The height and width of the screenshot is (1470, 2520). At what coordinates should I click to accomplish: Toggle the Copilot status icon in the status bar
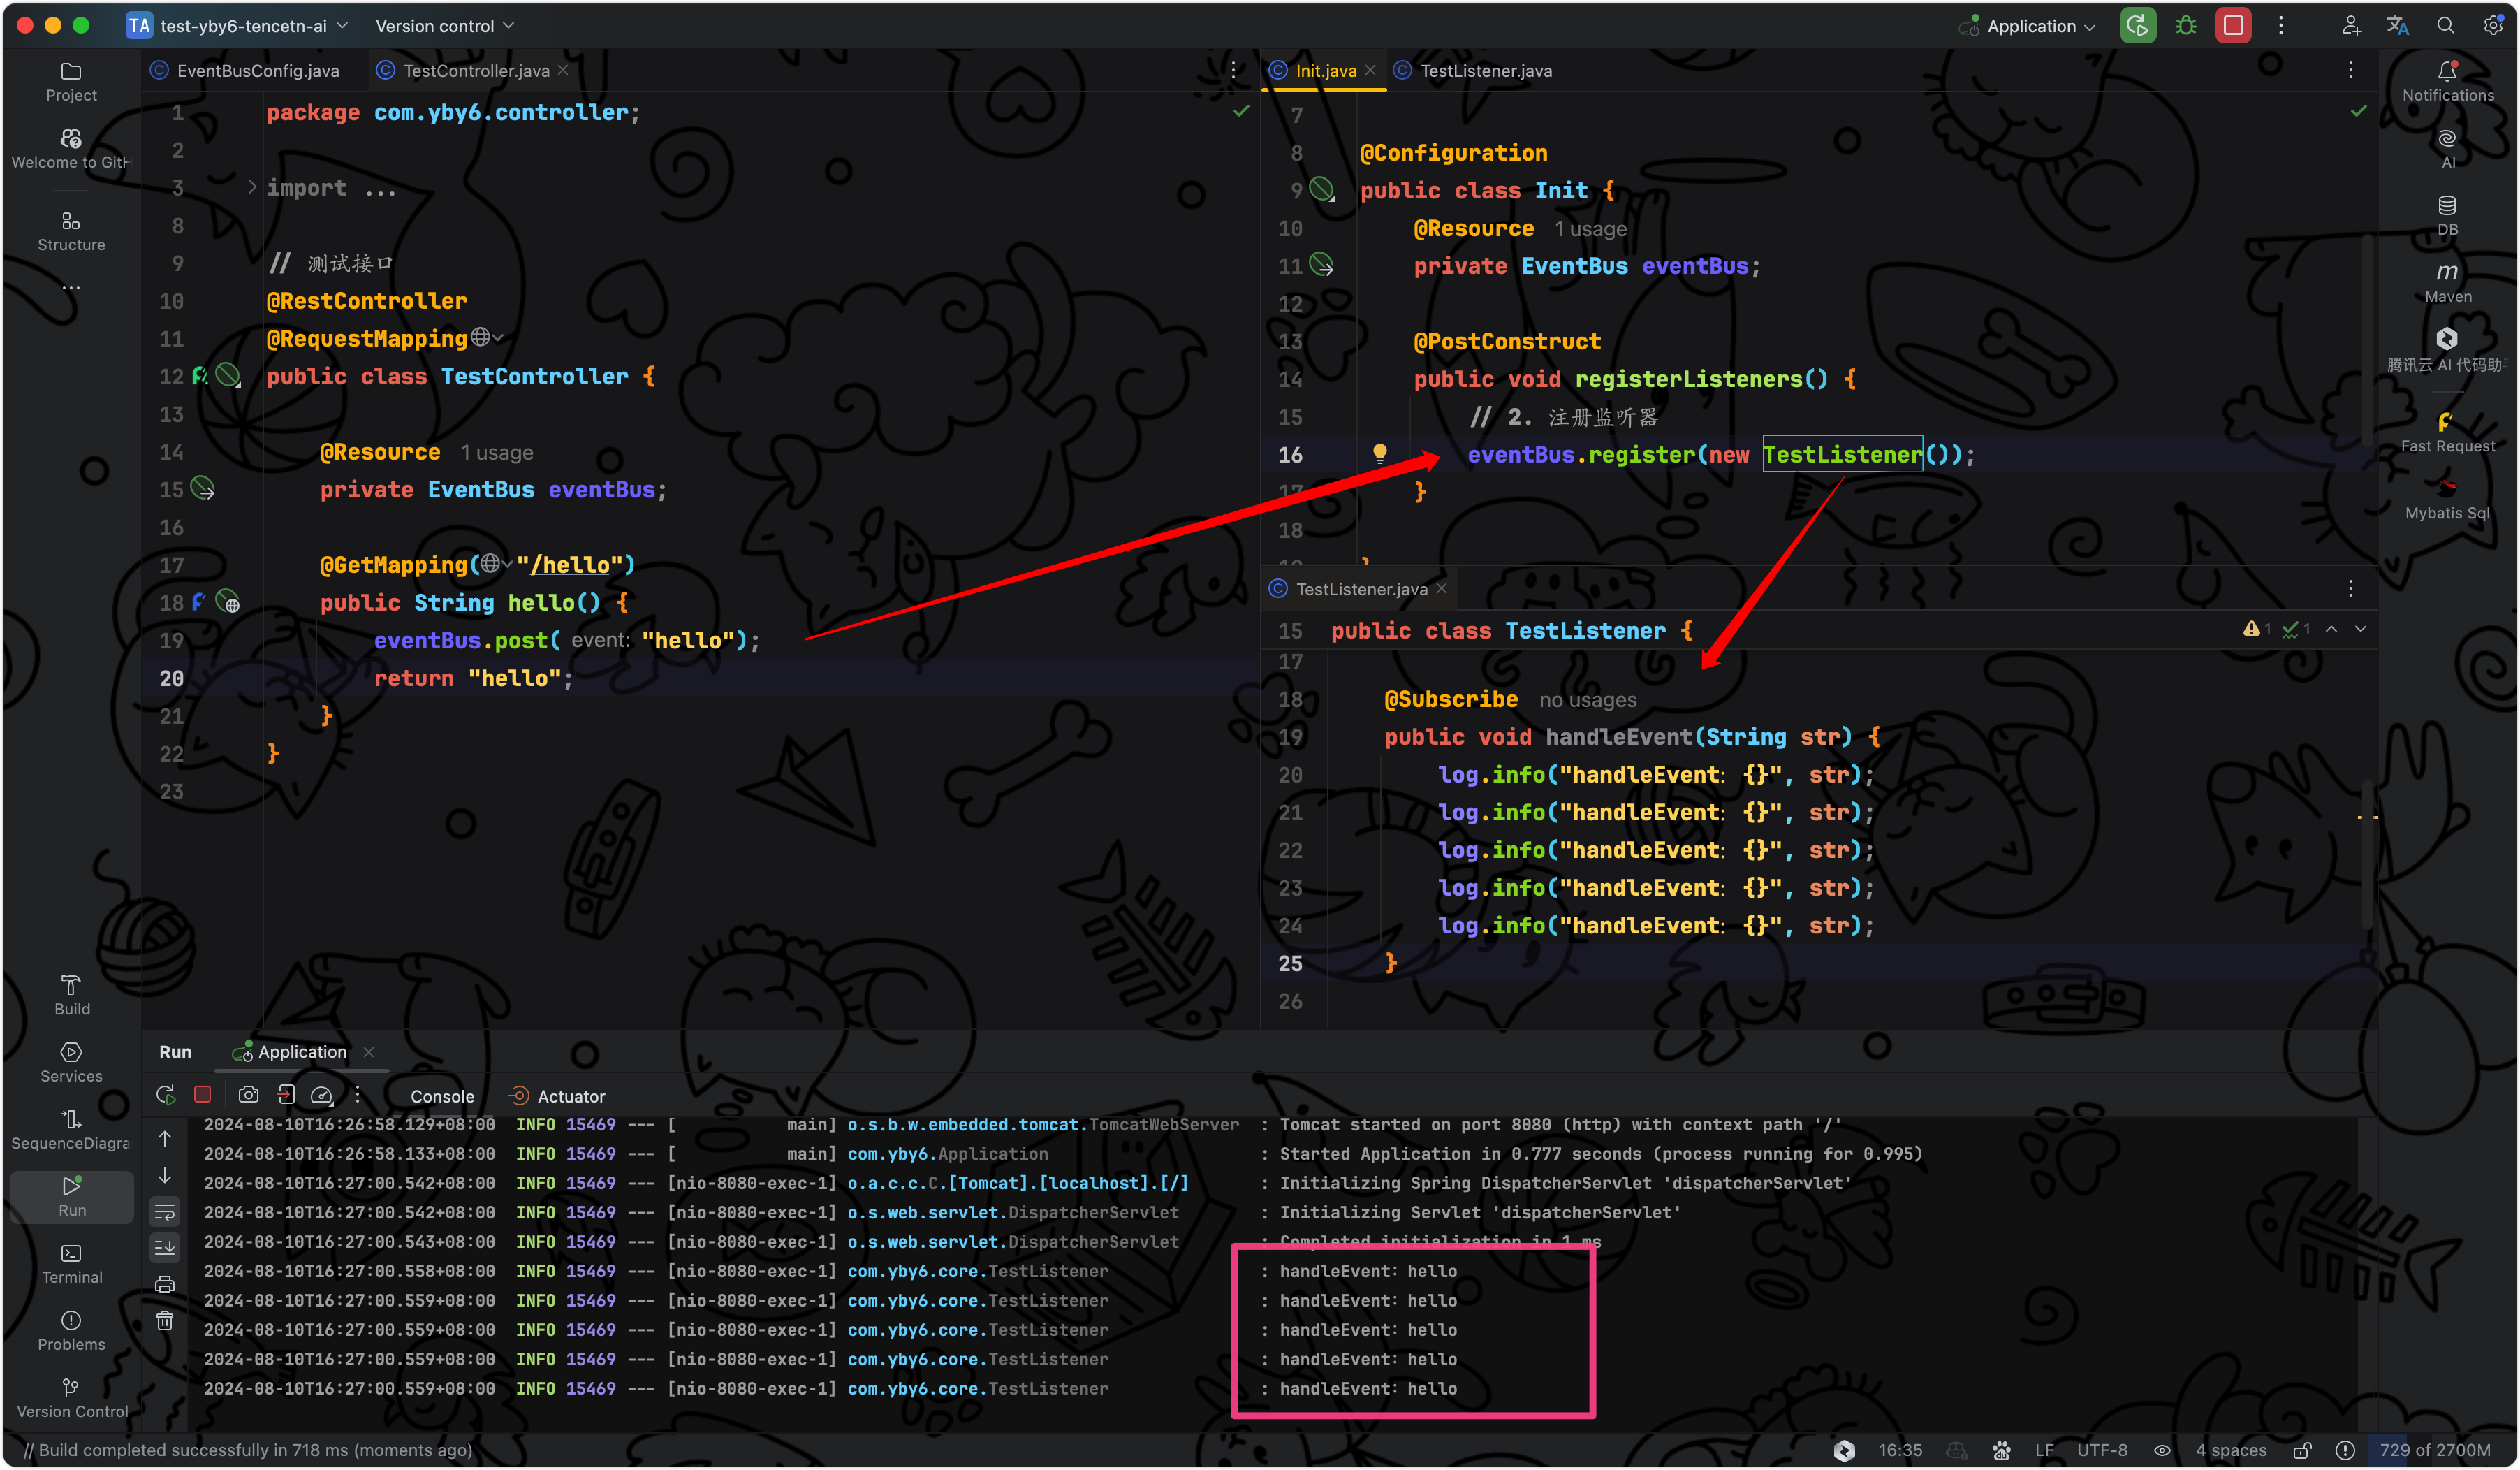click(x=1956, y=1450)
